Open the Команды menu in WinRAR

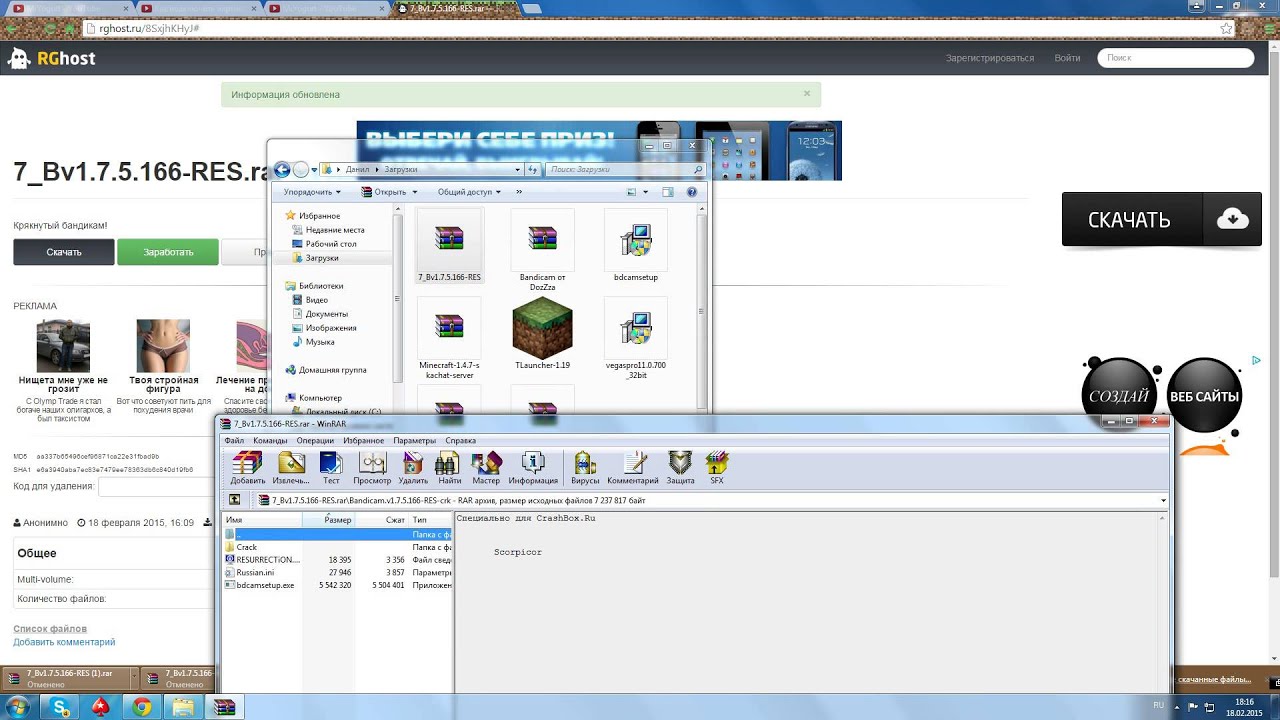point(270,440)
